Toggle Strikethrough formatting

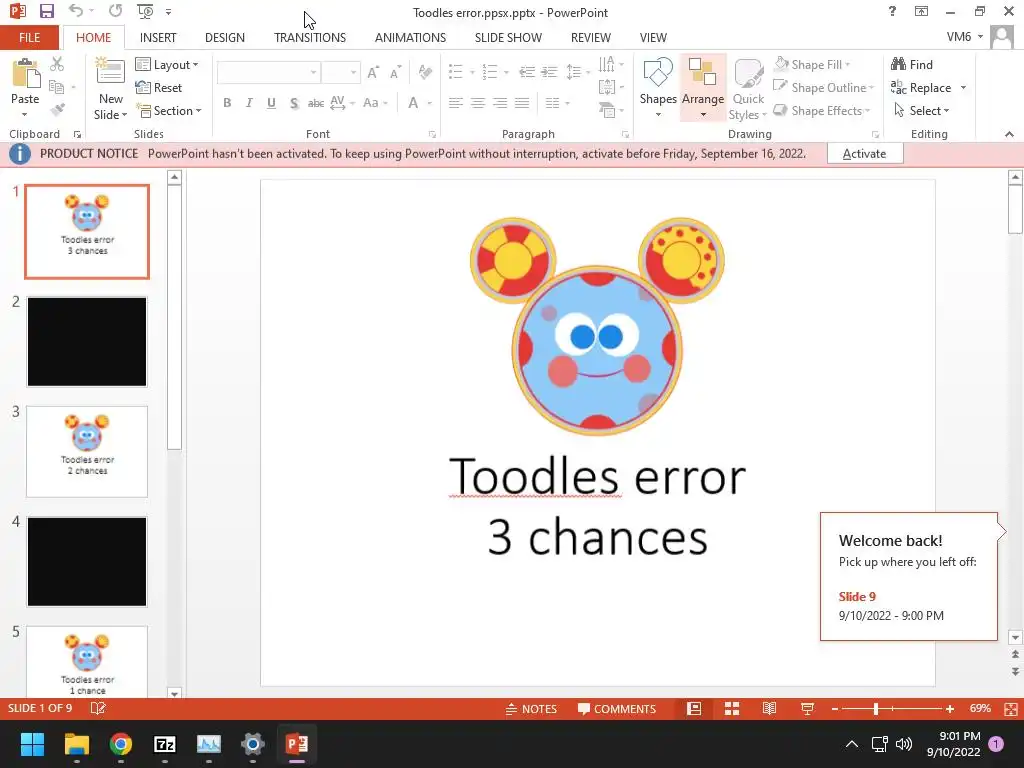point(315,103)
